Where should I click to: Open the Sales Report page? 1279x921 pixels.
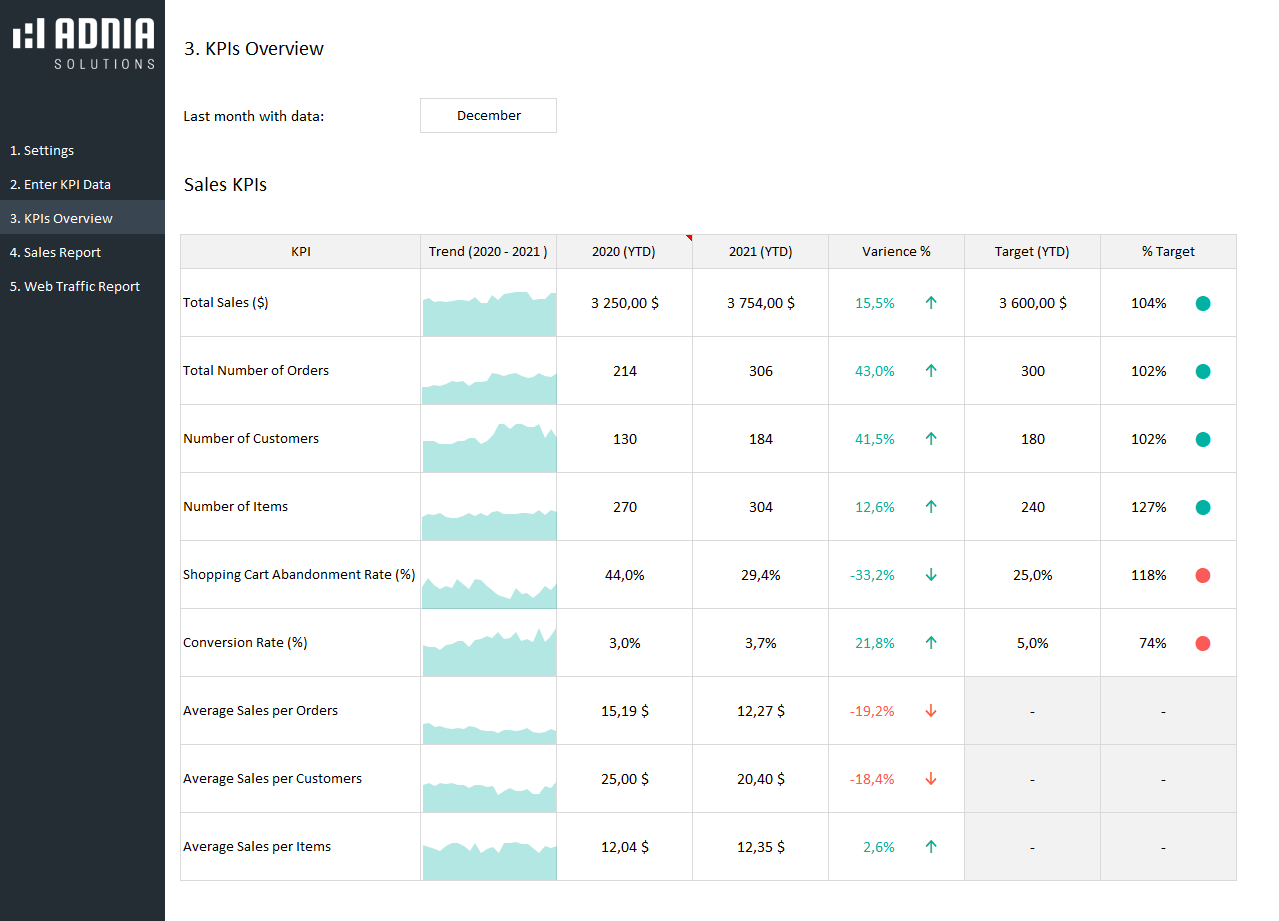(55, 253)
